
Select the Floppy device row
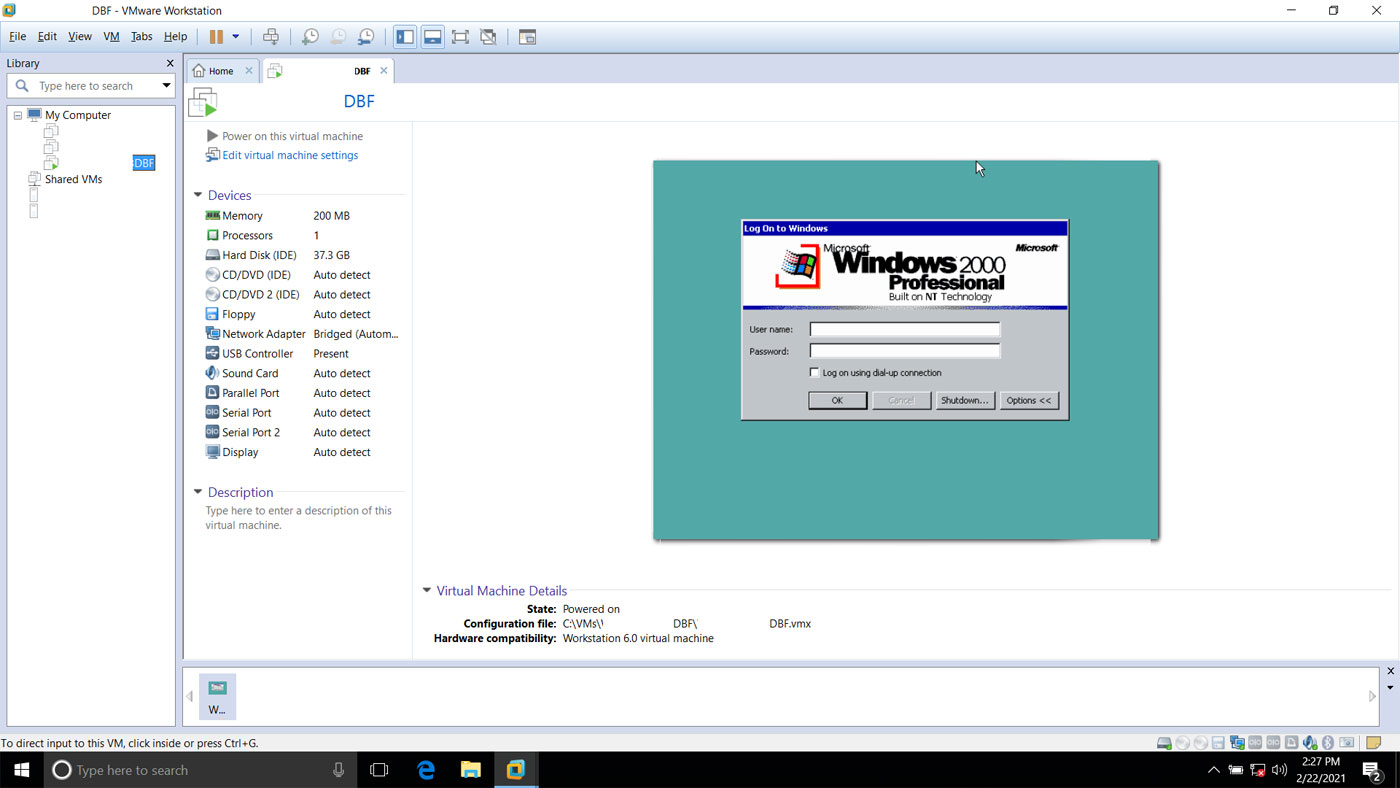pyautogui.click(x=302, y=314)
